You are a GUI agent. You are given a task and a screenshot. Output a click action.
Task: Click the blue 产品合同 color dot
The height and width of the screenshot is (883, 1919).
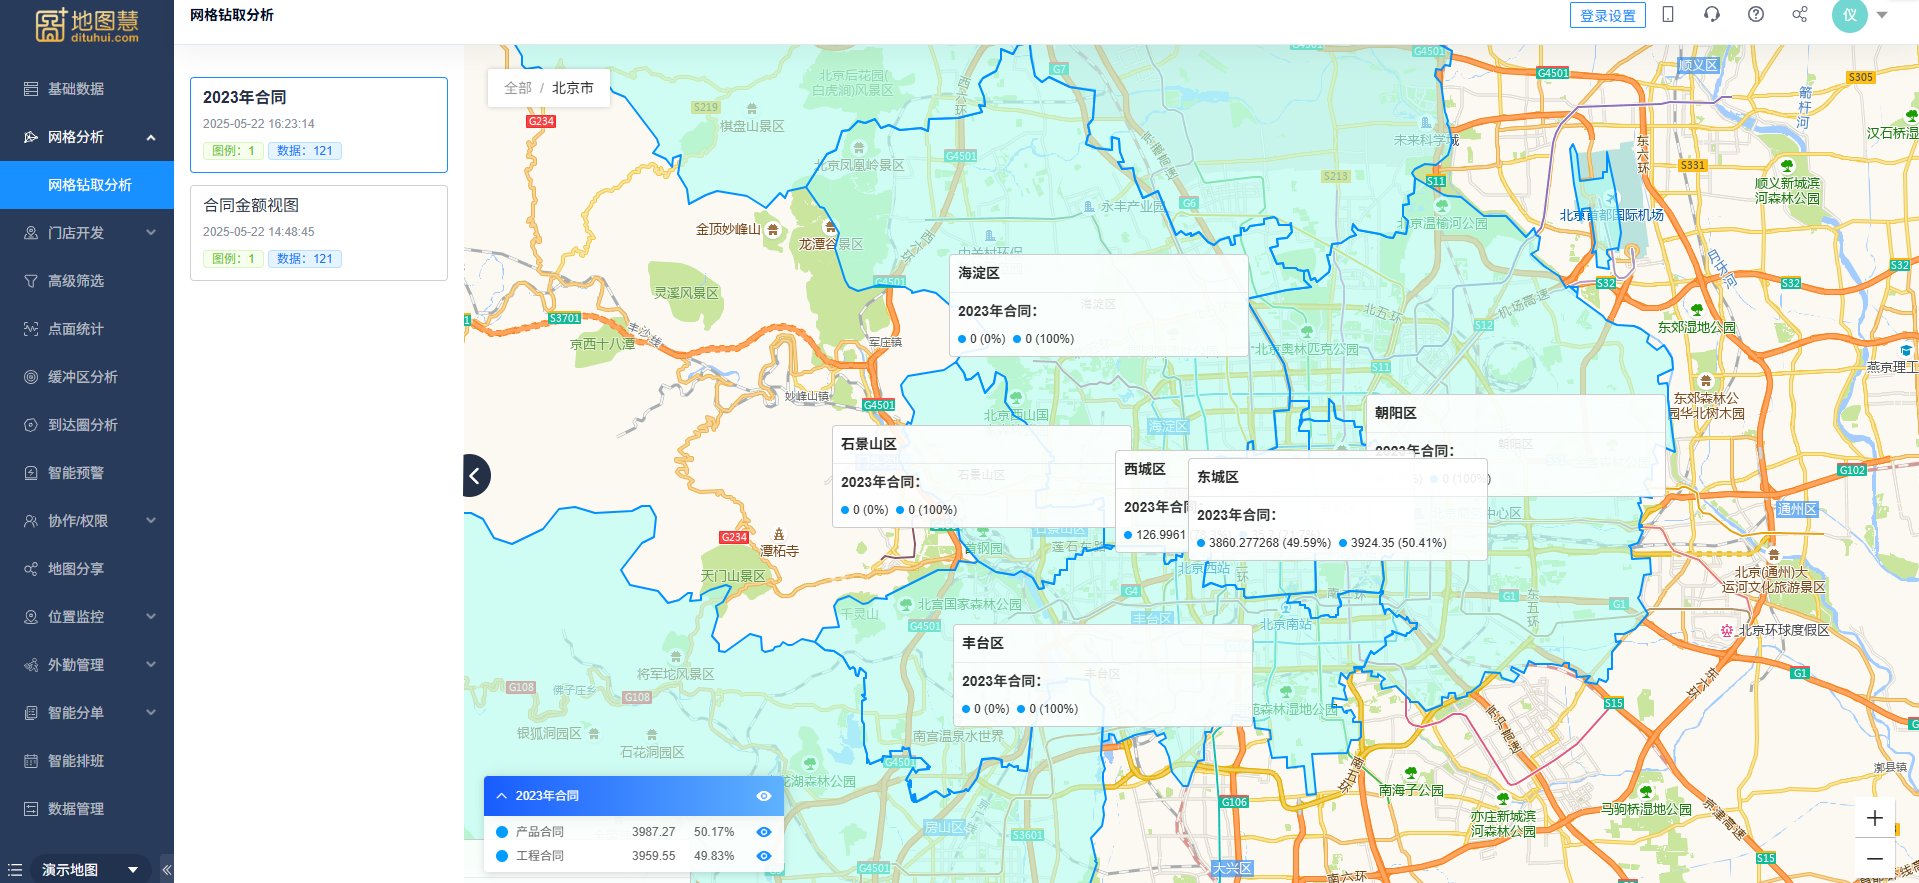[502, 832]
